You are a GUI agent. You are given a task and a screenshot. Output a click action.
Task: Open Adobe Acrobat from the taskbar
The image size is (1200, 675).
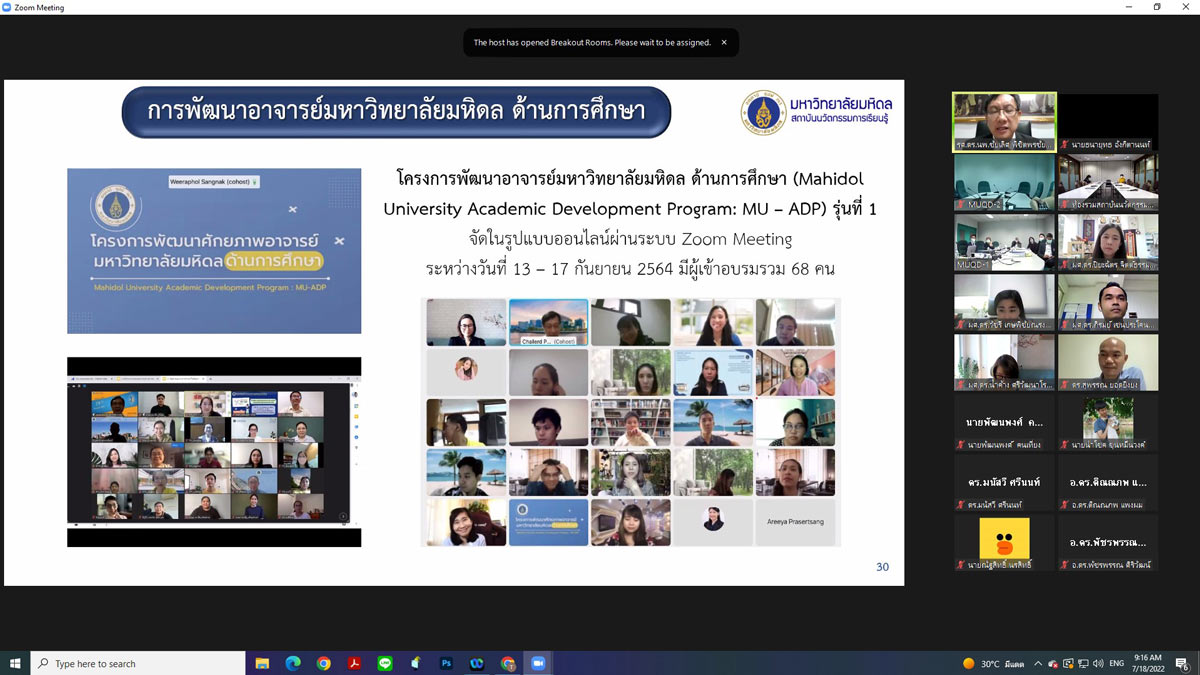pyautogui.click(x=354, y=663)
